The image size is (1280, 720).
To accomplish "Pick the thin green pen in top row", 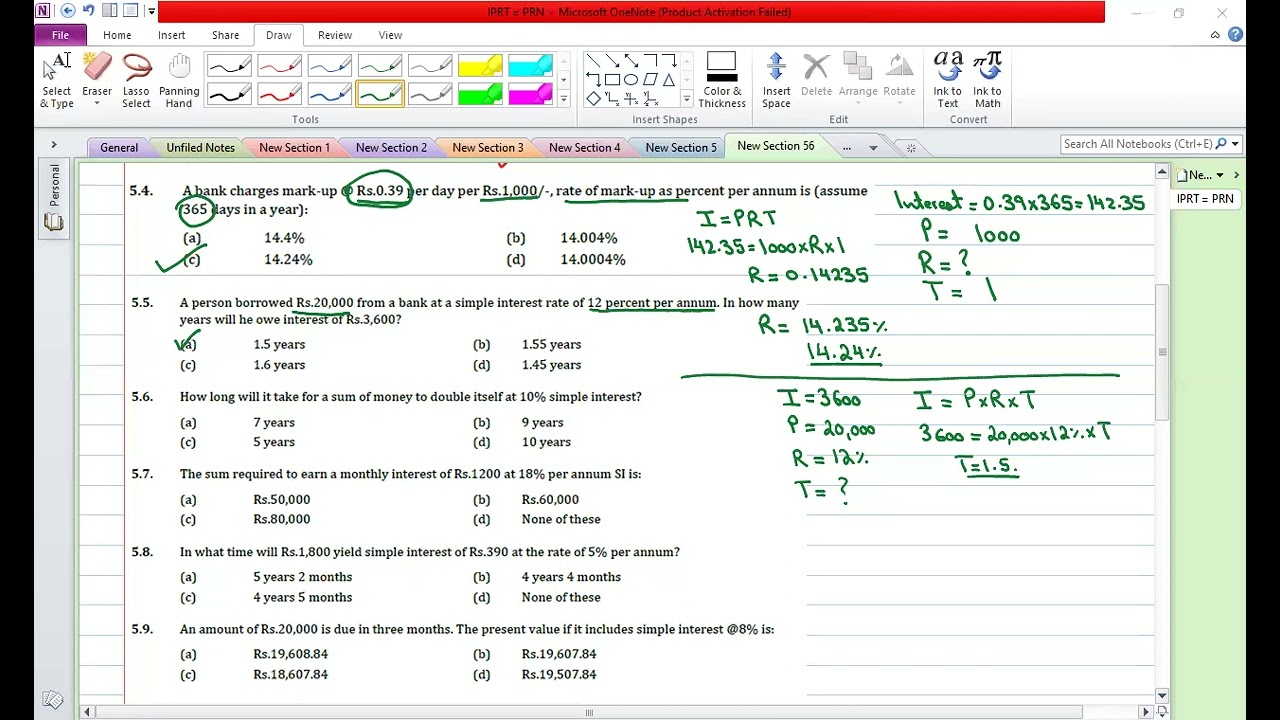I will (x=379, y=67).
